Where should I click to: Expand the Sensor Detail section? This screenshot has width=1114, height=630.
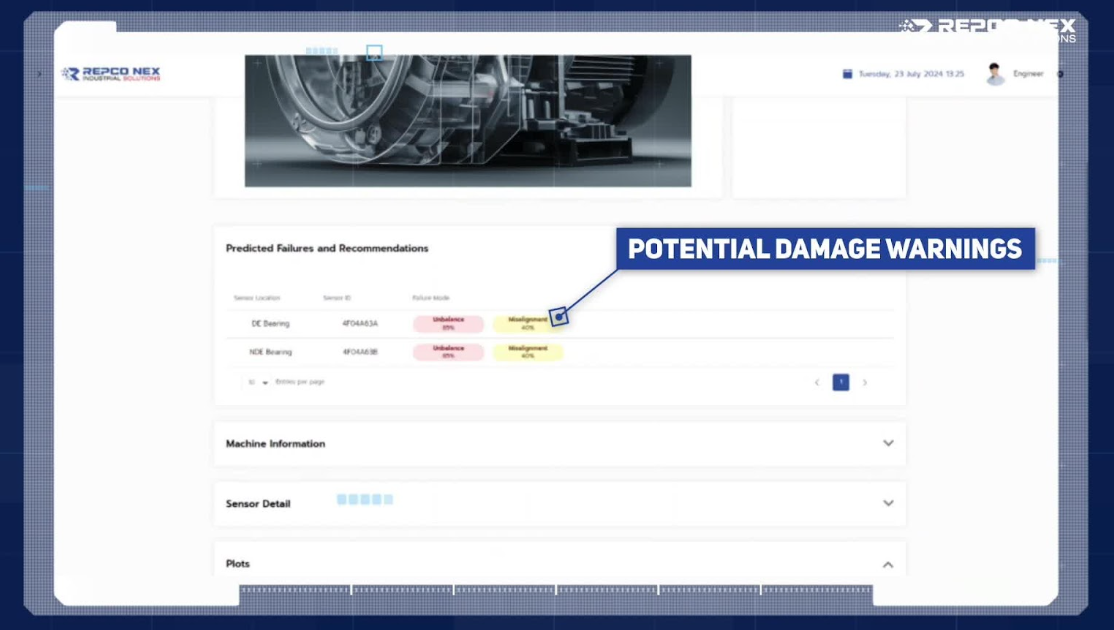pyautogui.click(x=887, y=503)
